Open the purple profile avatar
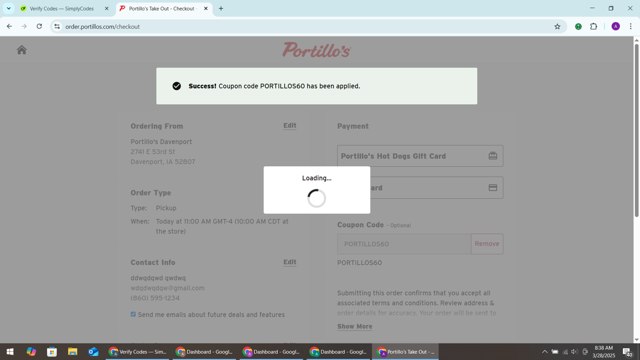Image resolution: width=640 pixels, height=360 pixels. pos(616,27)
